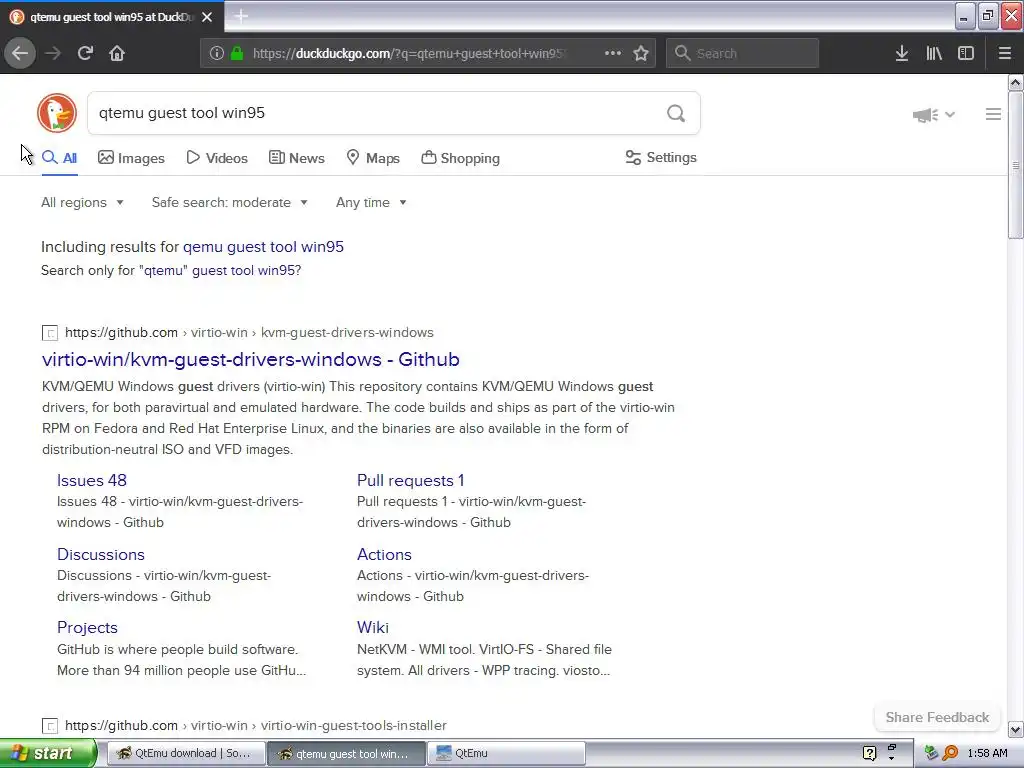Open the Projects sublink
1024x768 pixels.
click(x=88, y=628)
